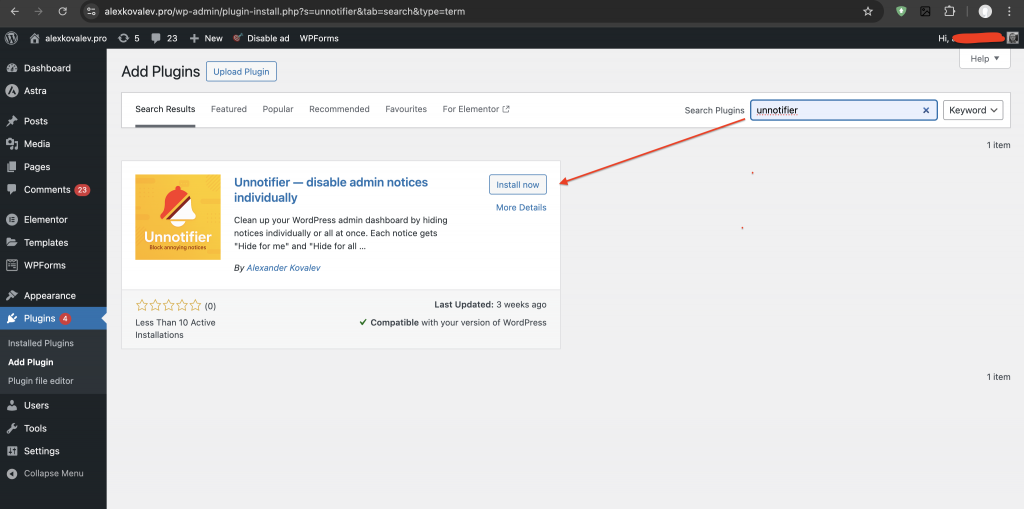The image size is (1024, 509).
Task: Open the More Details link
Action: 521,208
